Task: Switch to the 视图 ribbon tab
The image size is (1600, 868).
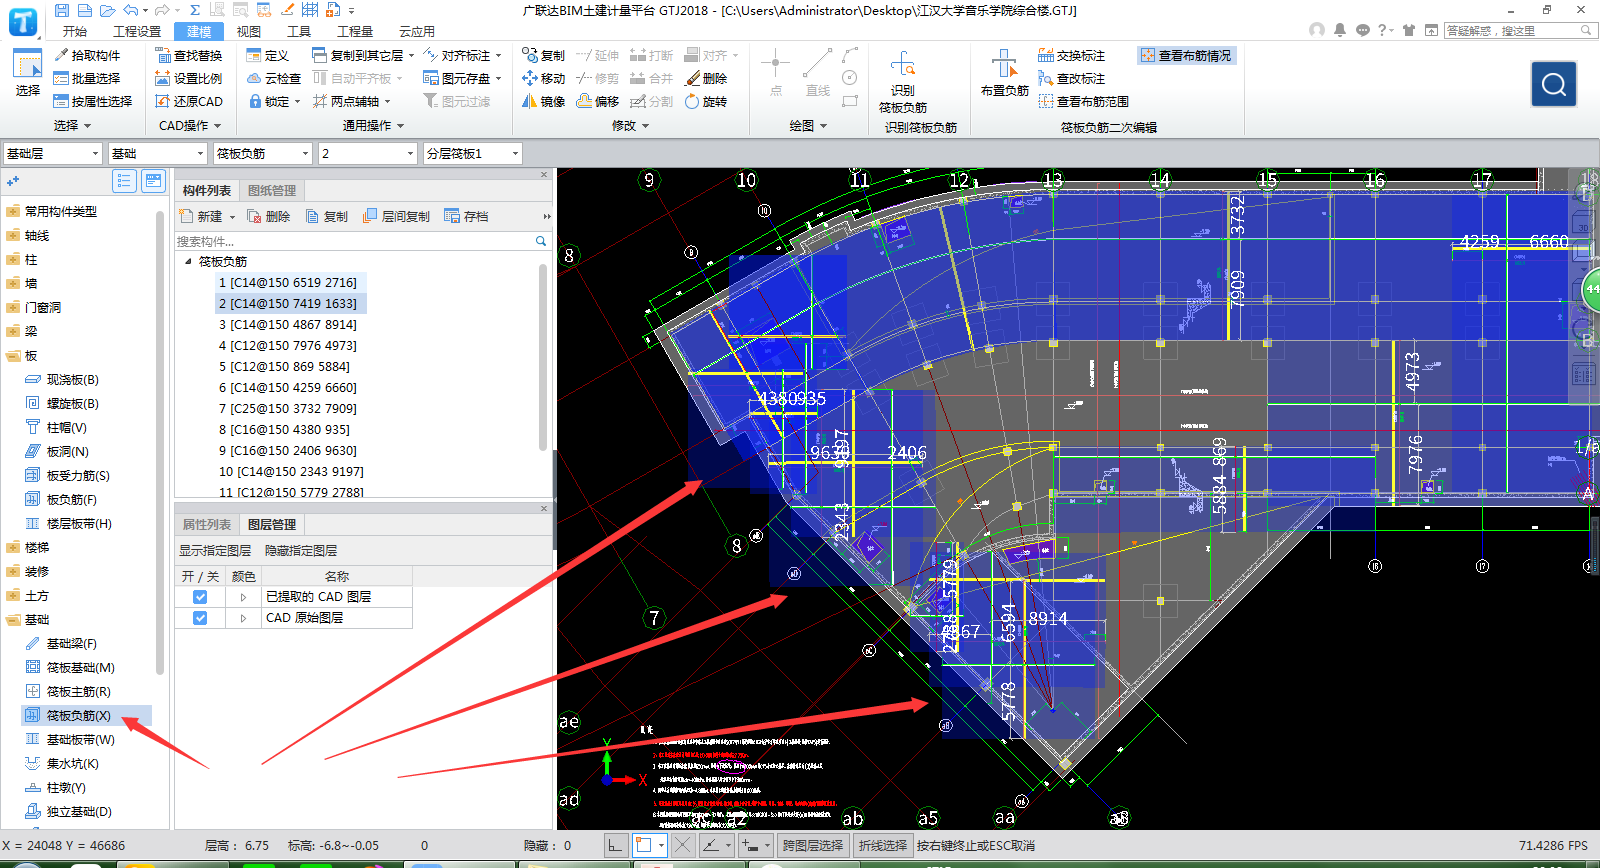Action: point(249,31)
